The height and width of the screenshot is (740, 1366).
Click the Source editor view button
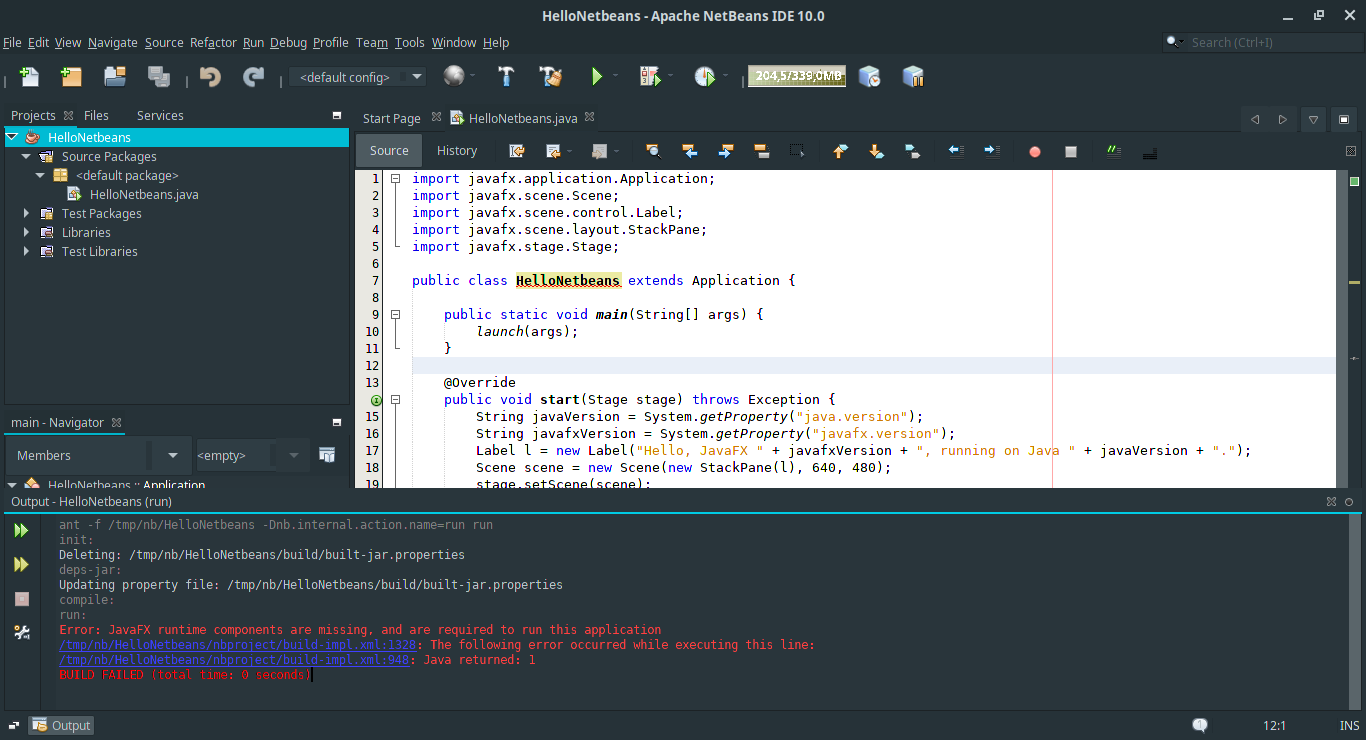click(x=388, y=150)
